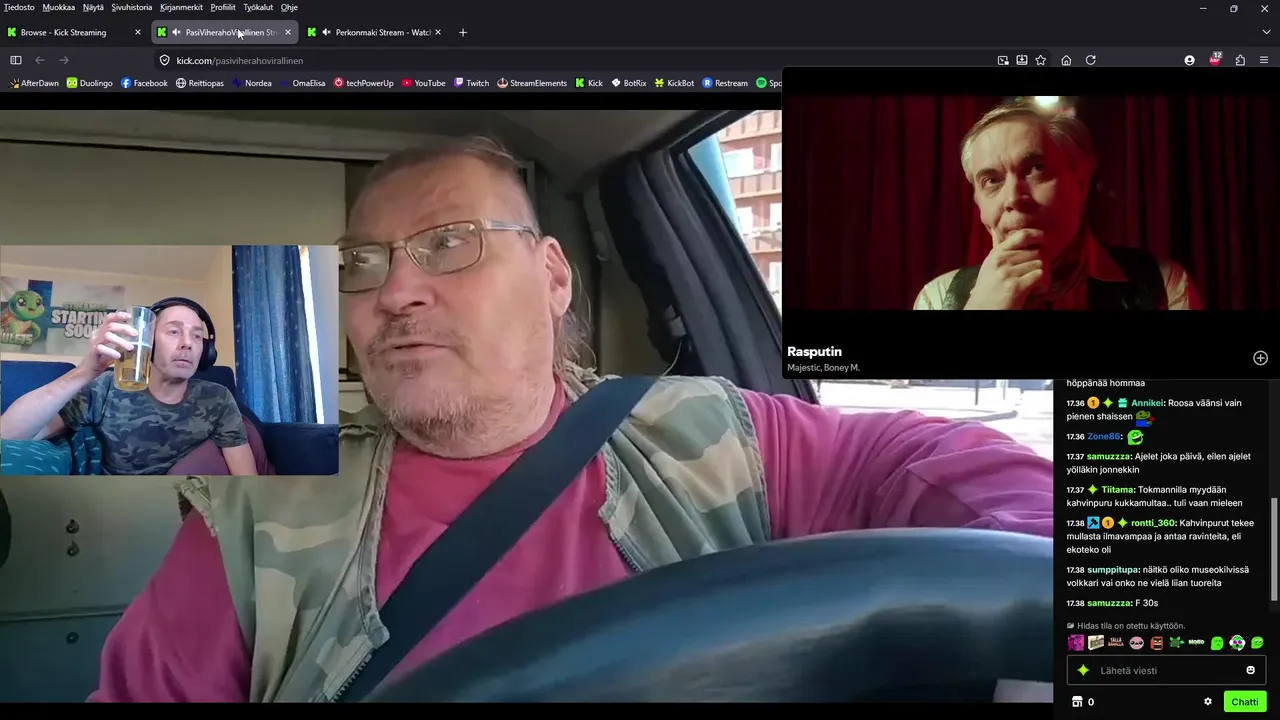This screenshot has height=720, width=1280.
Task: Open the AfterDawn bookmark
Action: coord(35,83)
